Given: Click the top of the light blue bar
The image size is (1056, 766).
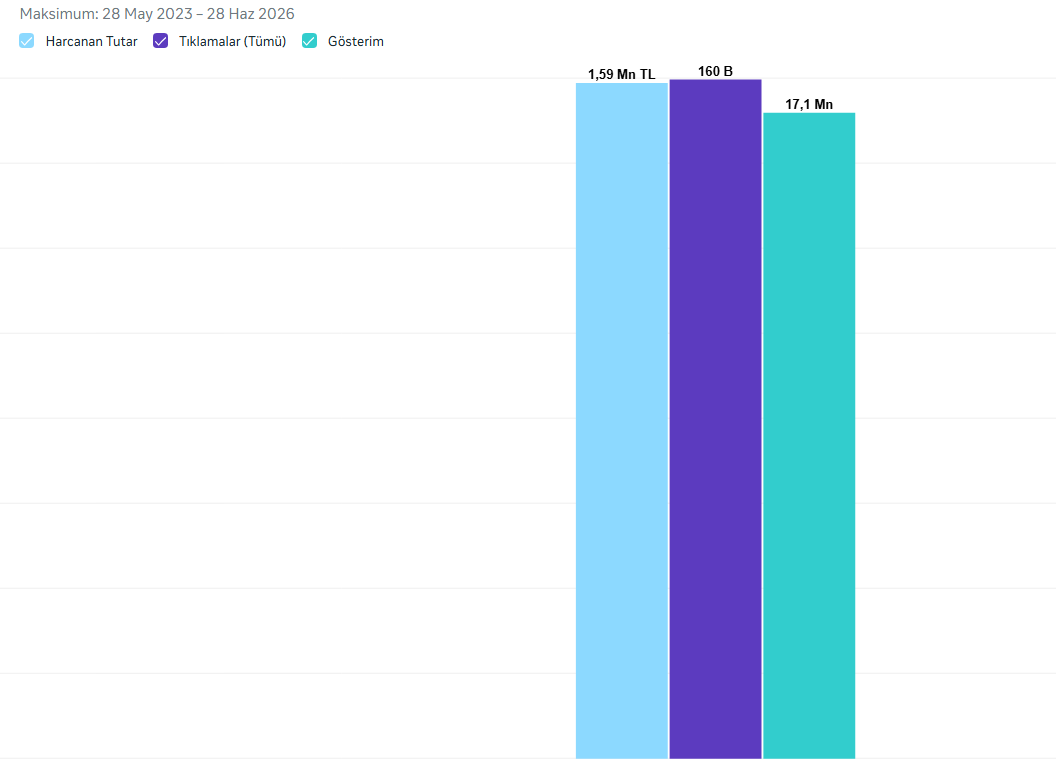Looking at the screenshot, I should coord(622,85).
